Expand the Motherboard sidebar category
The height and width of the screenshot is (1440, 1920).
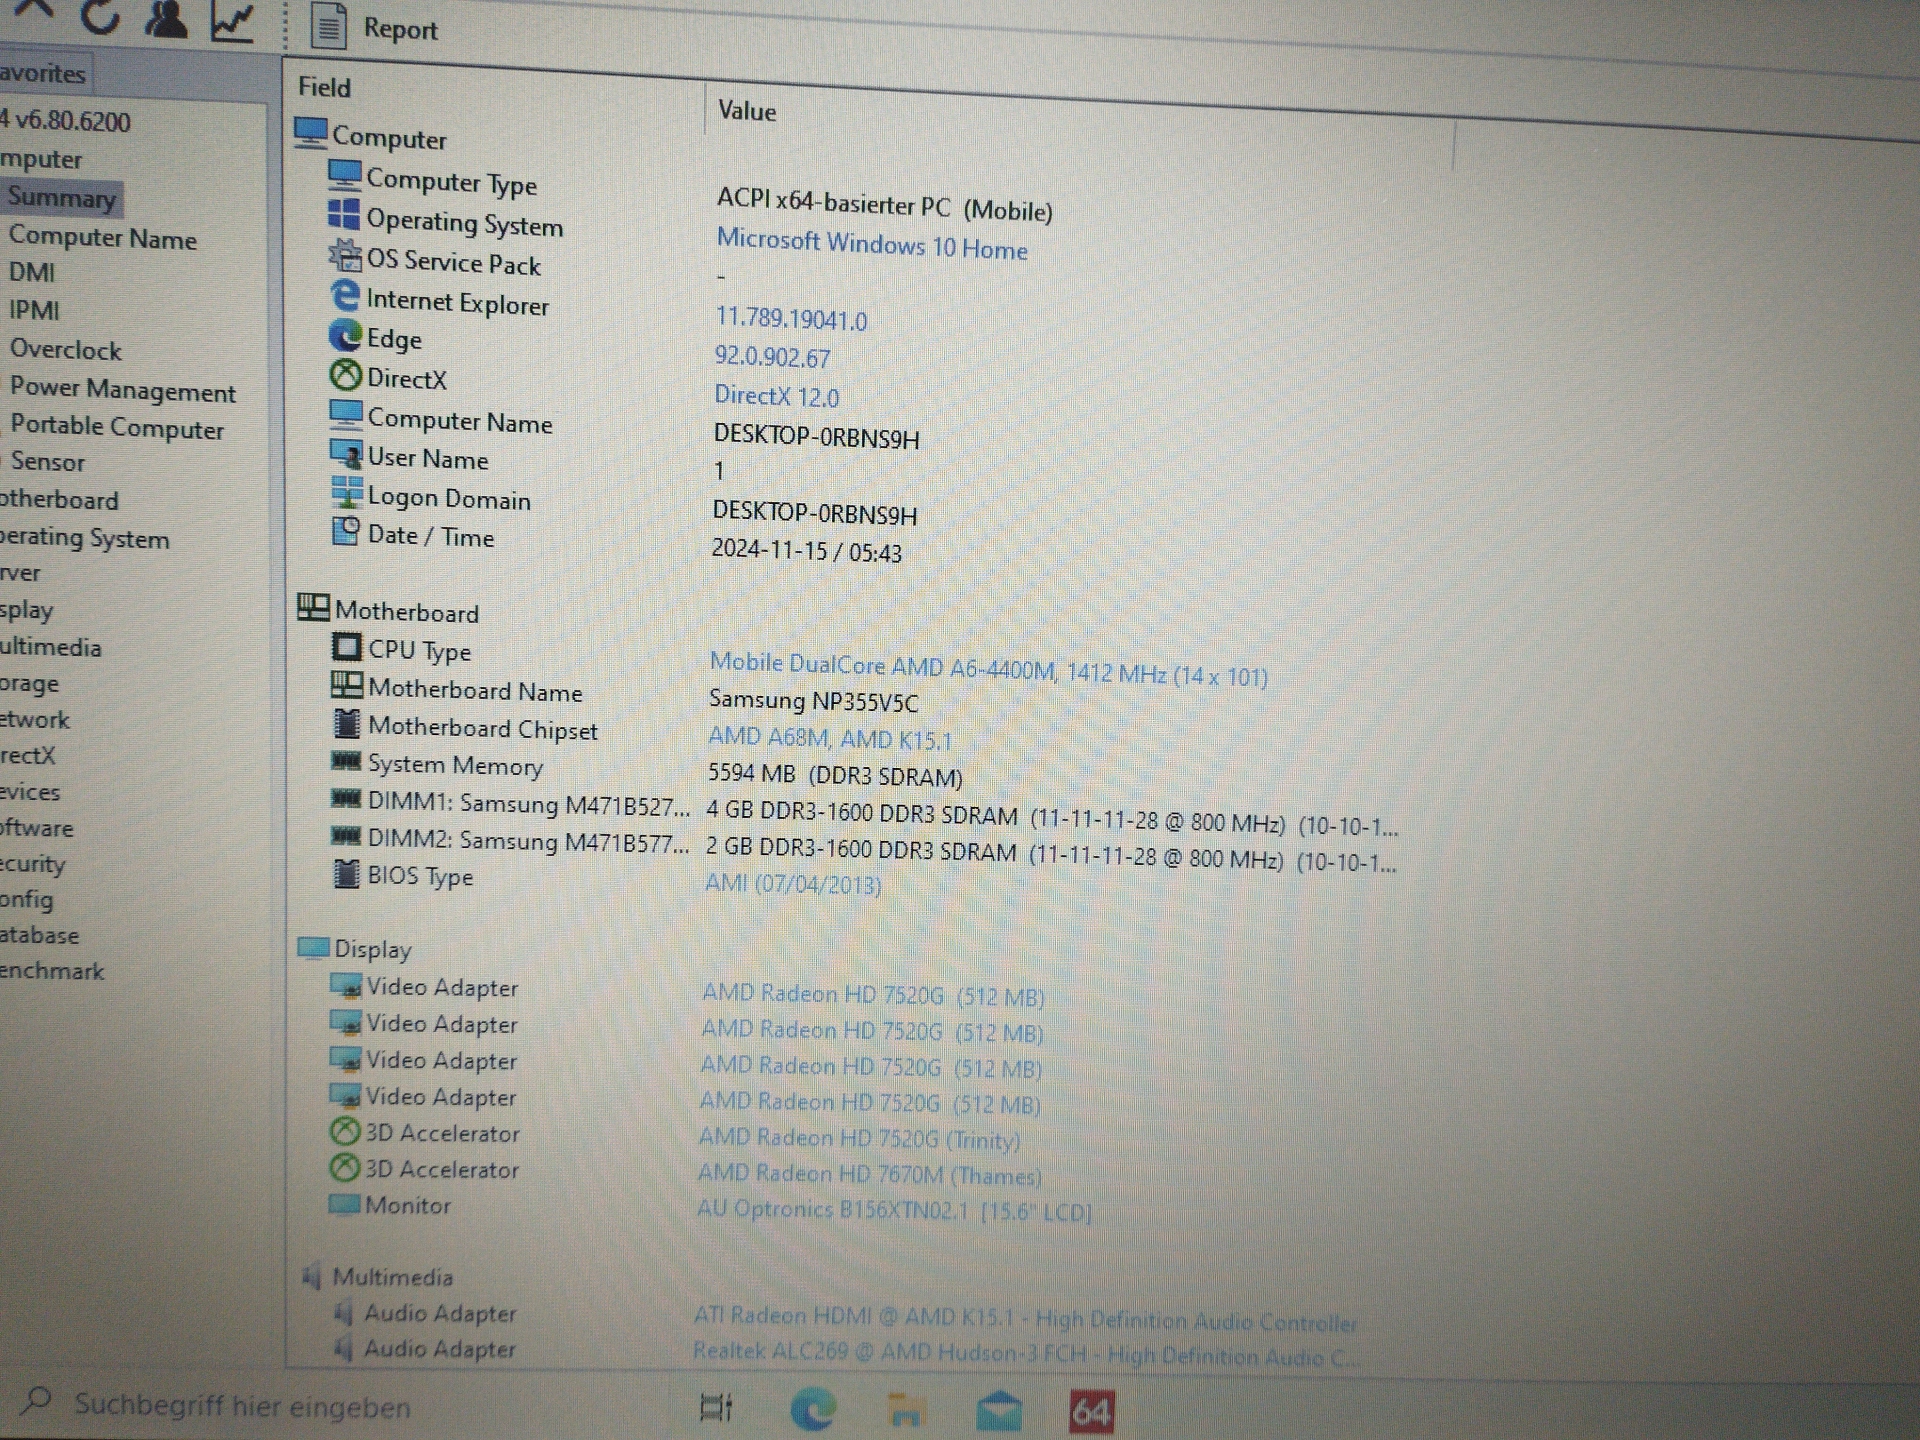[59, 500]
